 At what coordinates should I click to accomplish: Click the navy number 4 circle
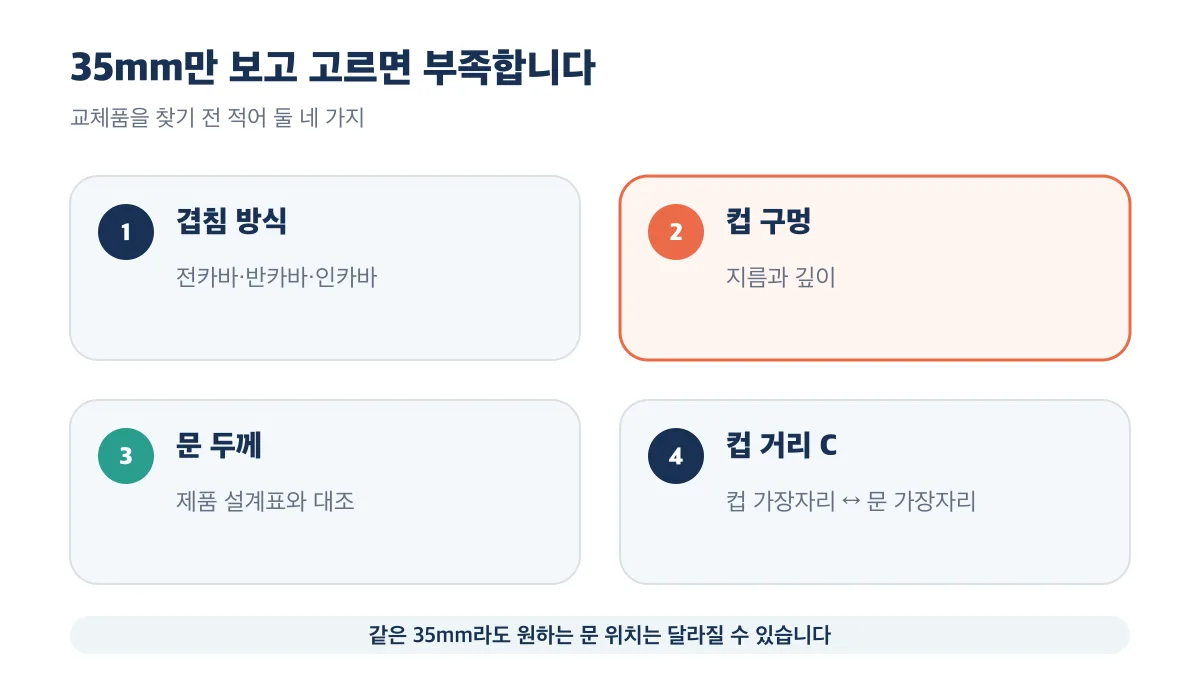point(676,456)
